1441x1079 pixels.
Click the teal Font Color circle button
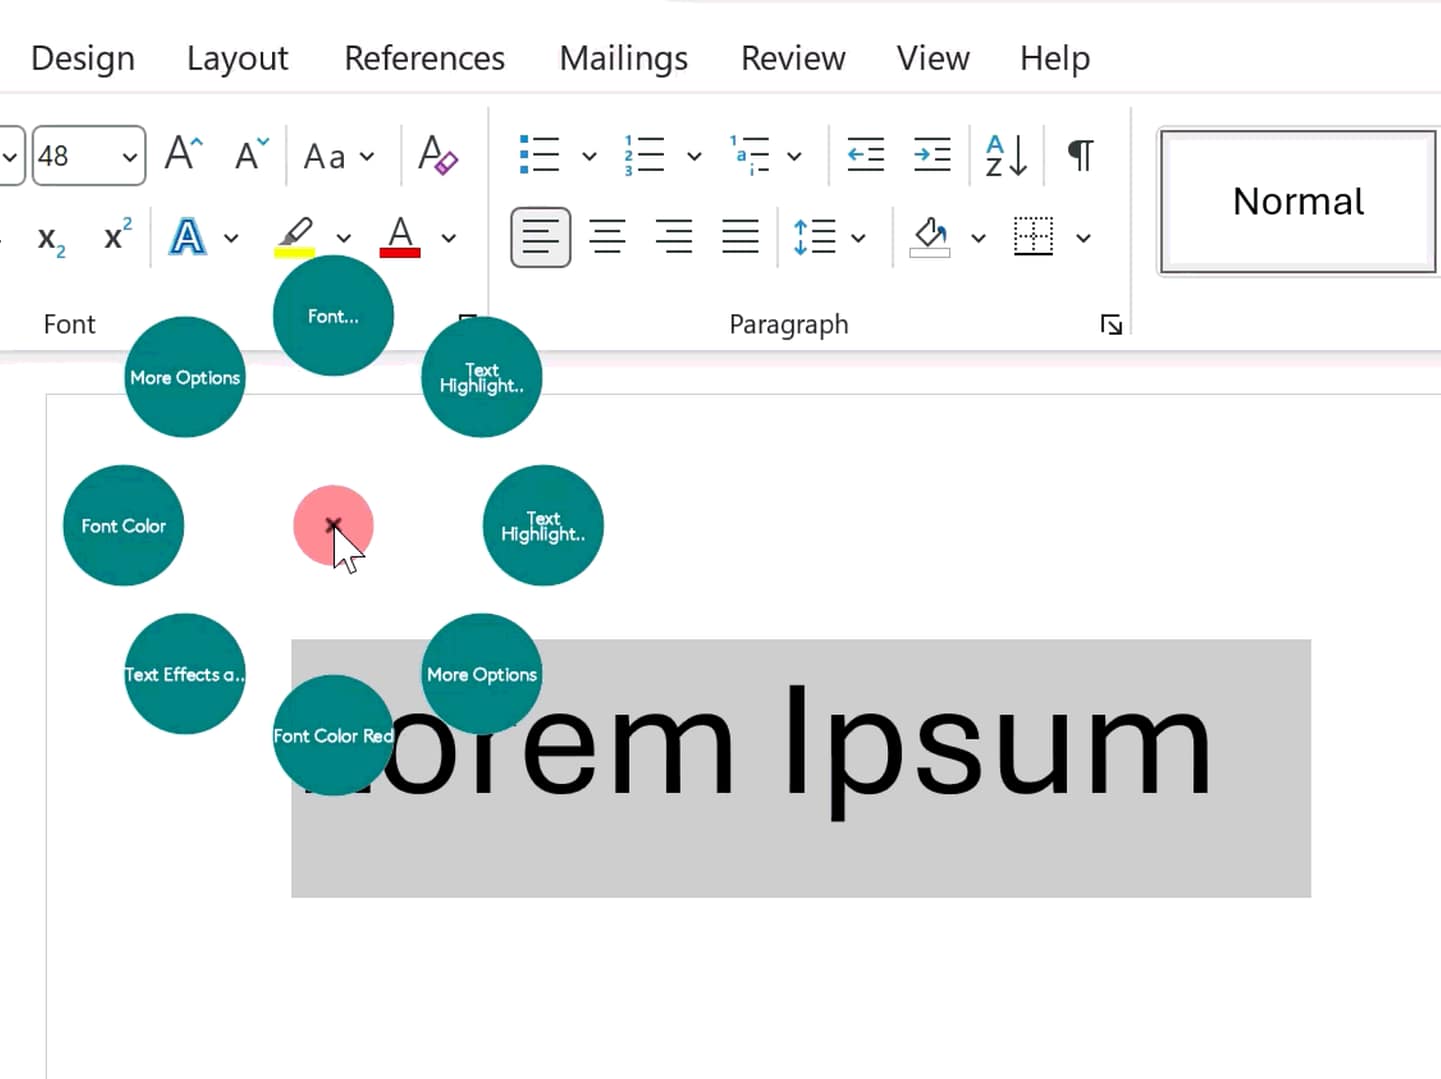click(x=123, y=525)
